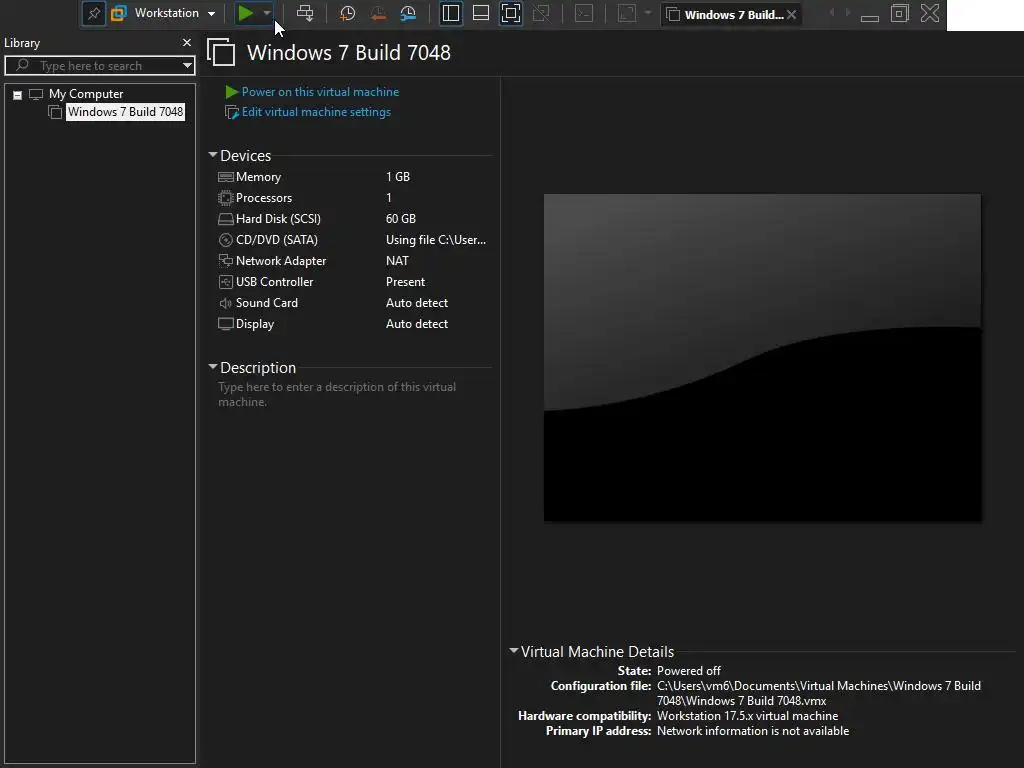This screenshot has height=768, width=1024.
Task: Click the Display Auto detect value
Action: click(417, 324)
